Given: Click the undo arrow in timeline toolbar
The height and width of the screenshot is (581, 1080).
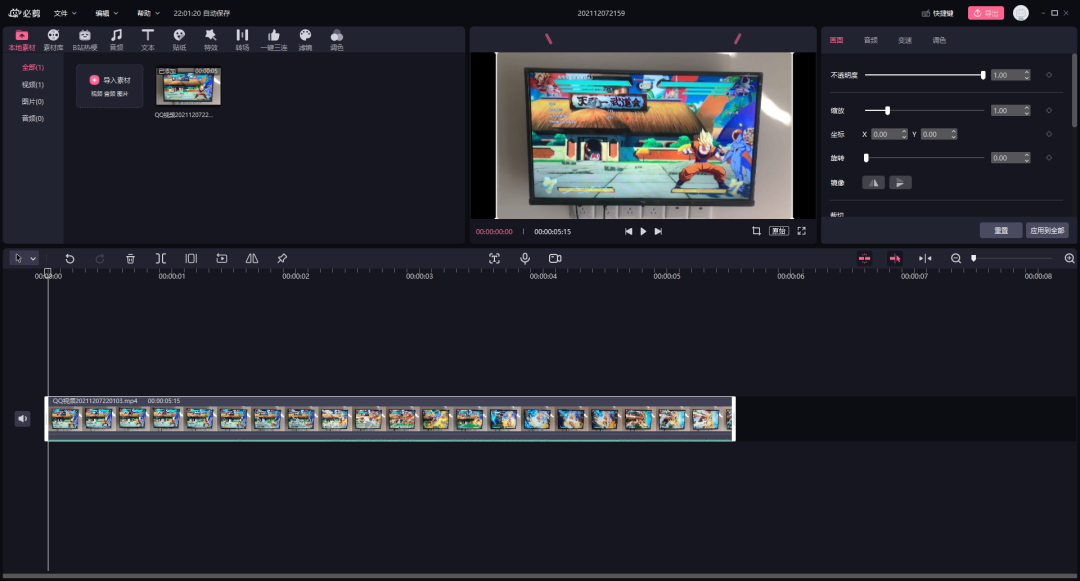Looking at the screenshot, I should tap(70, 258).
